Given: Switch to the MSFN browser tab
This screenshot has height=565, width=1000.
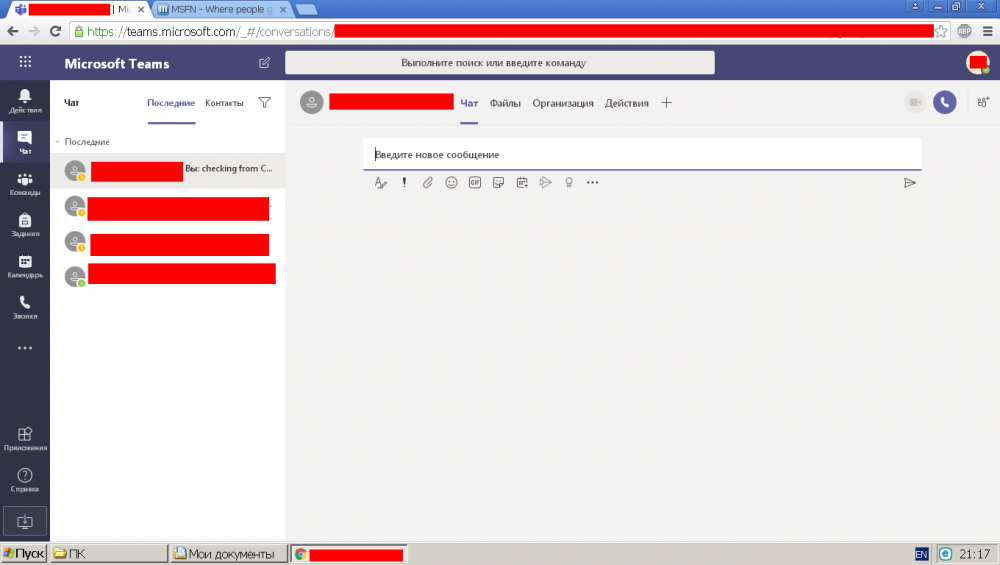Looking at the screenshot, I should click(221, 10).
